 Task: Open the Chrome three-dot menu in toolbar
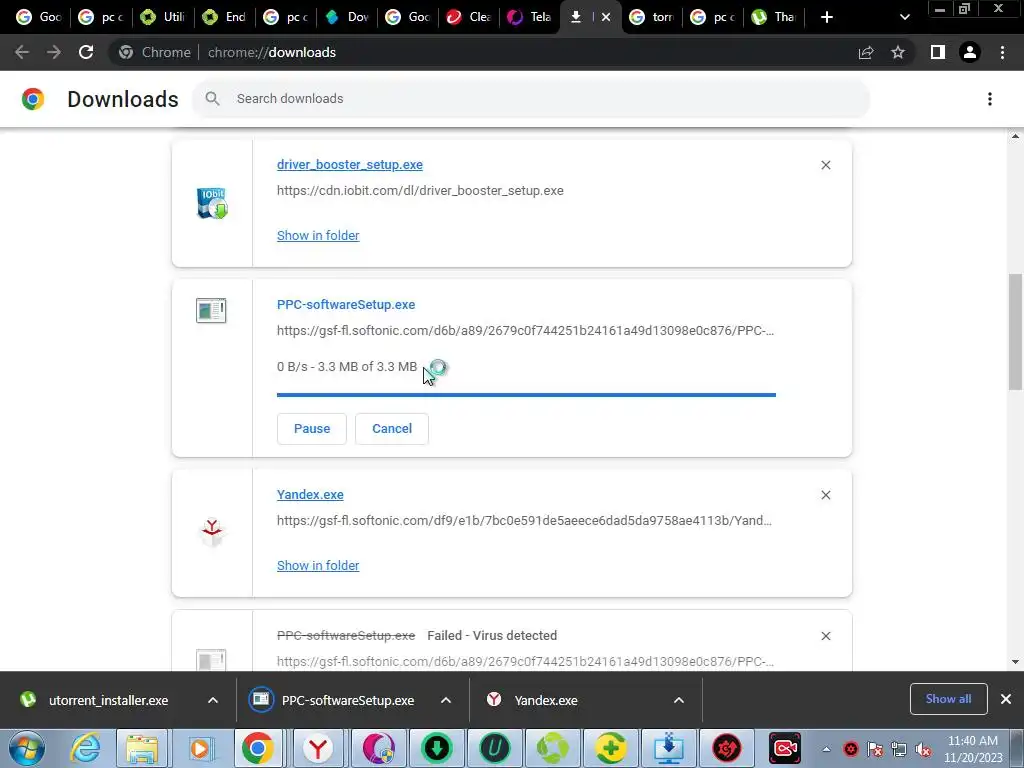pyautogui.click(x=1002, y=52)
